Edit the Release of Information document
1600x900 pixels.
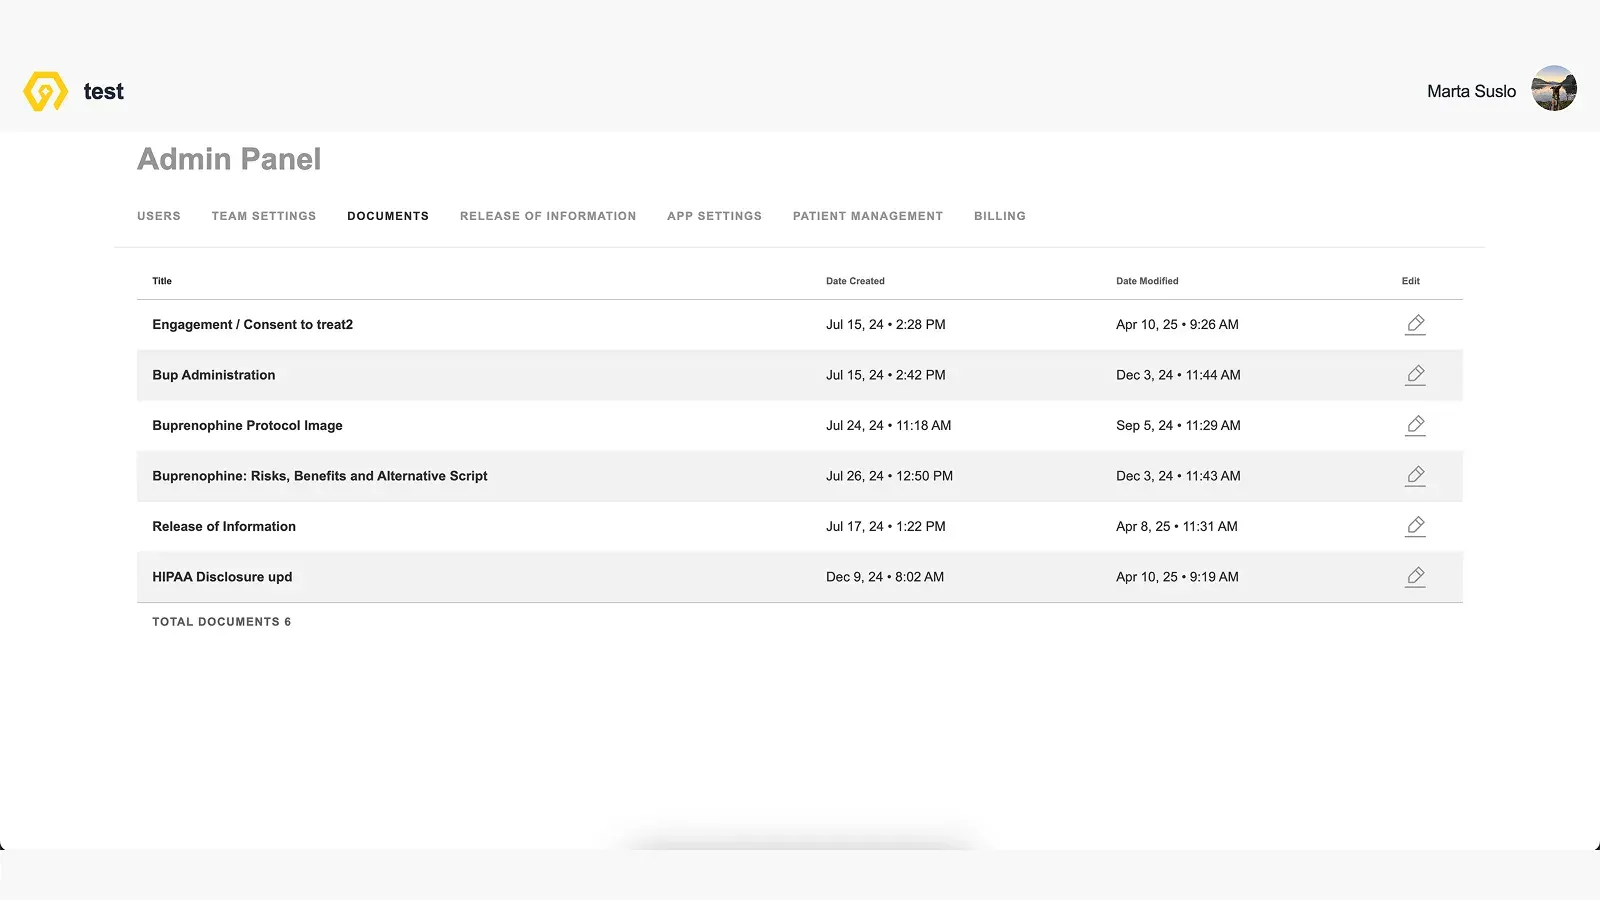point(1415,526)
